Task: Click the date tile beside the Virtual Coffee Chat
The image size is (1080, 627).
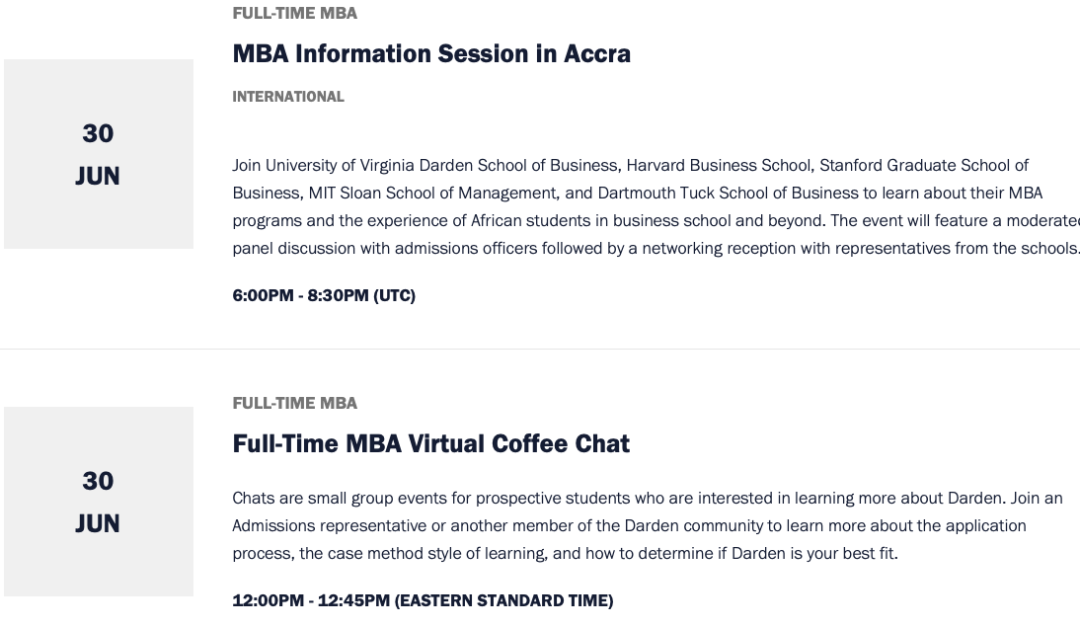Action: point(98,502)
